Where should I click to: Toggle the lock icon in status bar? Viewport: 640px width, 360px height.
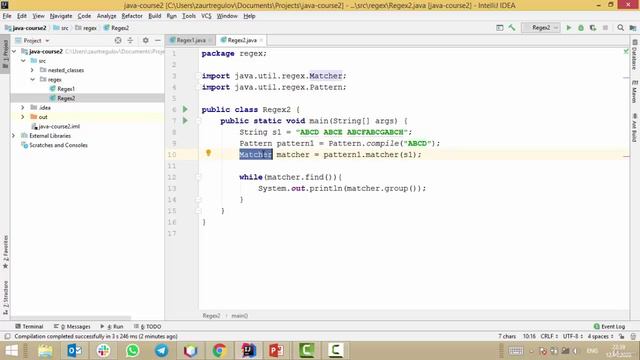click(x=621, y=336)
